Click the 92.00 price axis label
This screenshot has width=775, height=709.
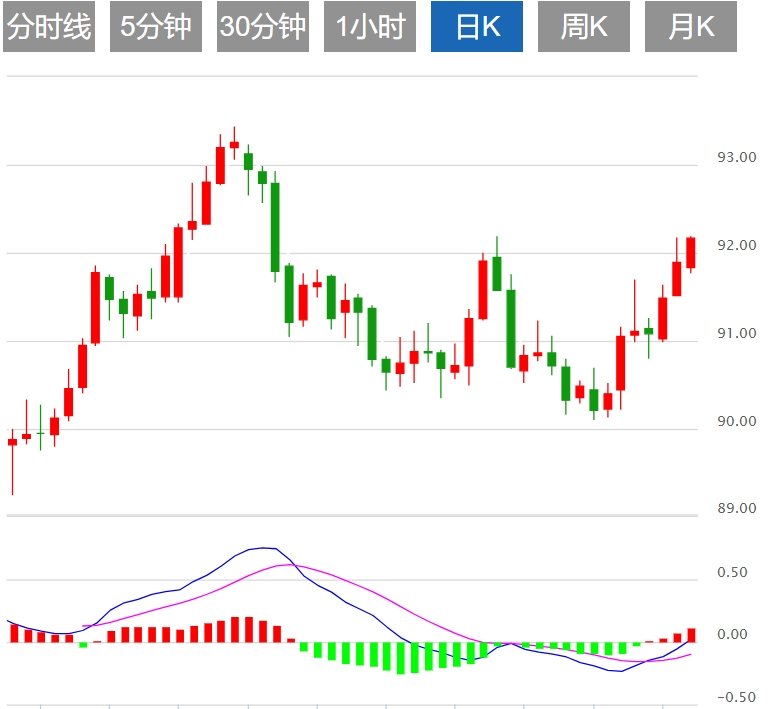tap(736, 245)
